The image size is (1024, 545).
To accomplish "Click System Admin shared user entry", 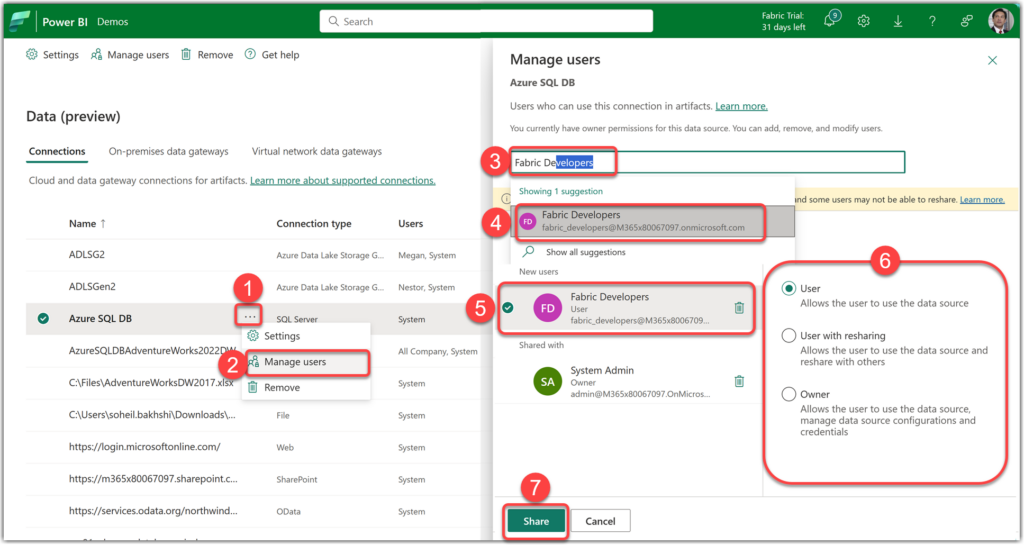I will point(628,381).
